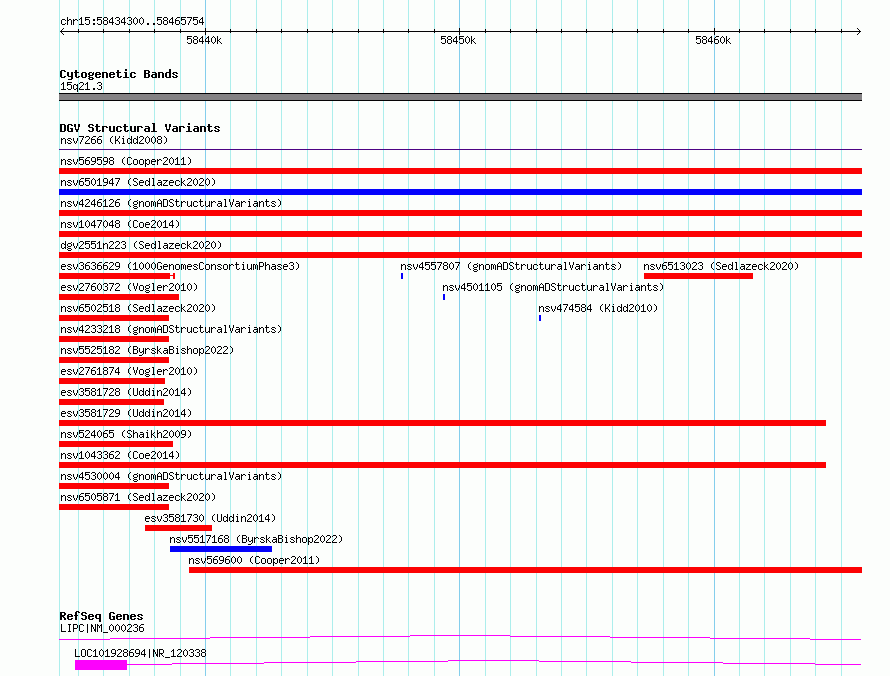Open variant nsv1043362 (Coe2014)
This screenshot has width=890, height=676.
120,455
